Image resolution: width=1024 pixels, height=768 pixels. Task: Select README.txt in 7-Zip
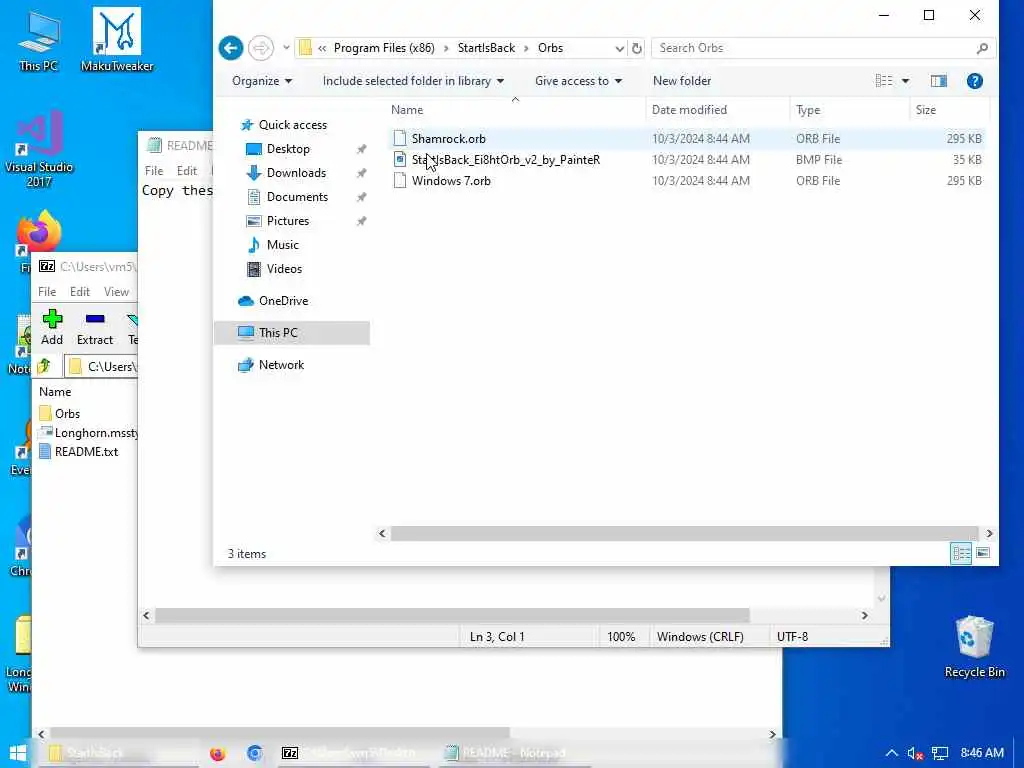pos(78,451)
